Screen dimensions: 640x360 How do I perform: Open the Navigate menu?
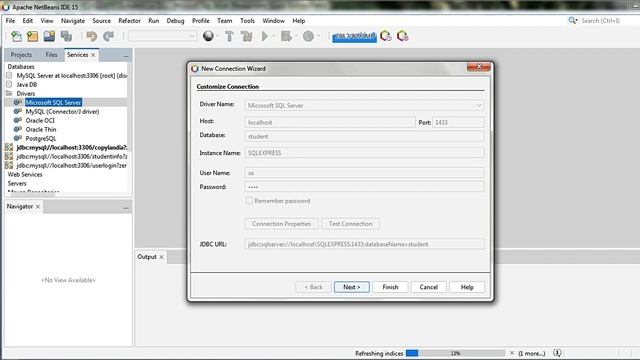coord(73,21)
